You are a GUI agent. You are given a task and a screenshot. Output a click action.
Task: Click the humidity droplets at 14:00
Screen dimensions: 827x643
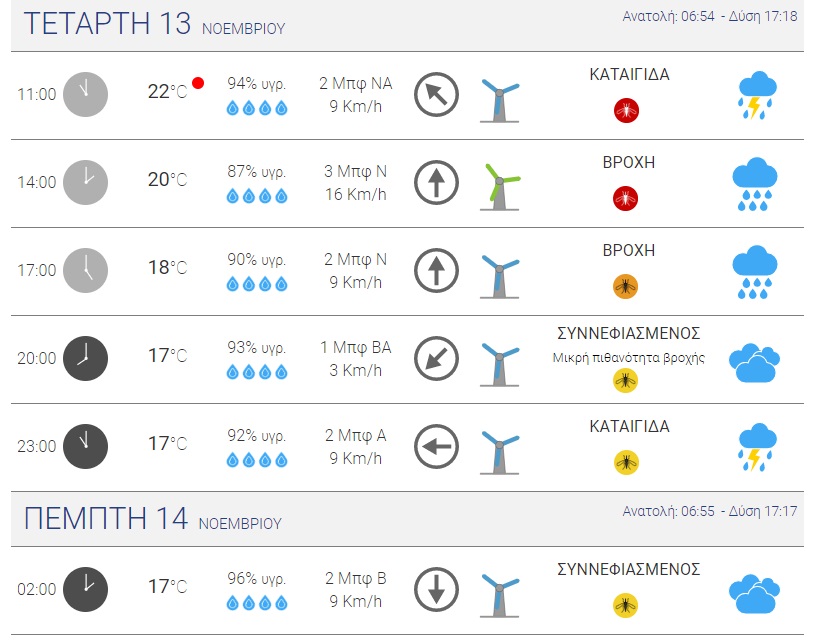point(257,196)
